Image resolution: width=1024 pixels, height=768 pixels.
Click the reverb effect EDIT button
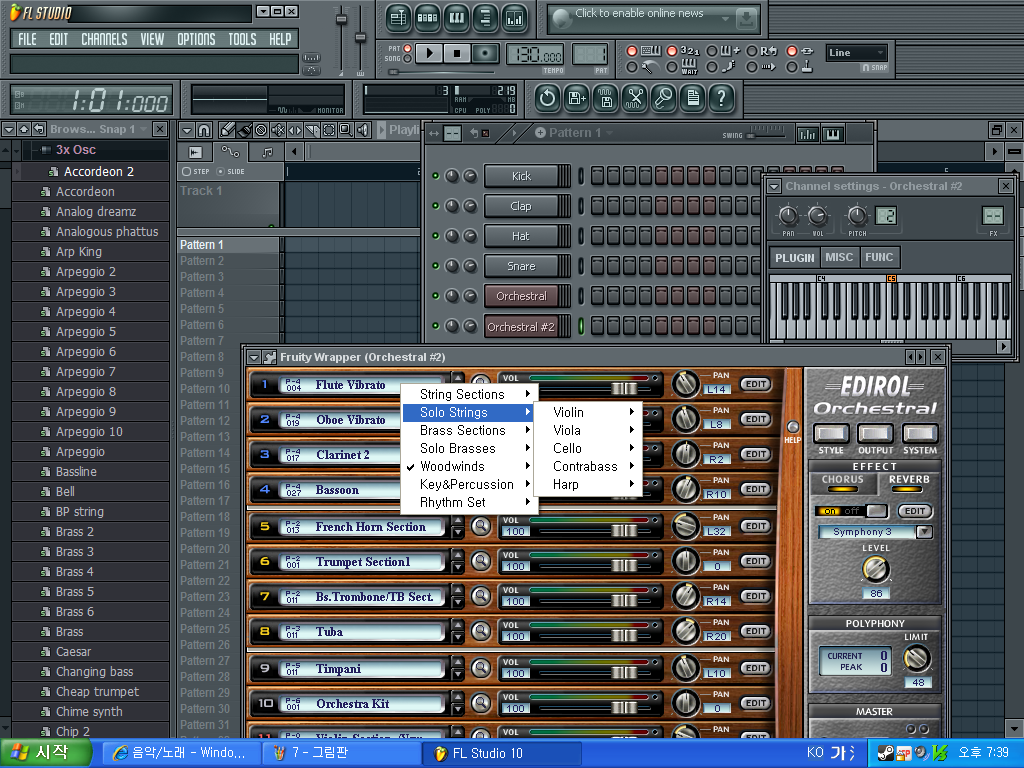click(915, 511)
